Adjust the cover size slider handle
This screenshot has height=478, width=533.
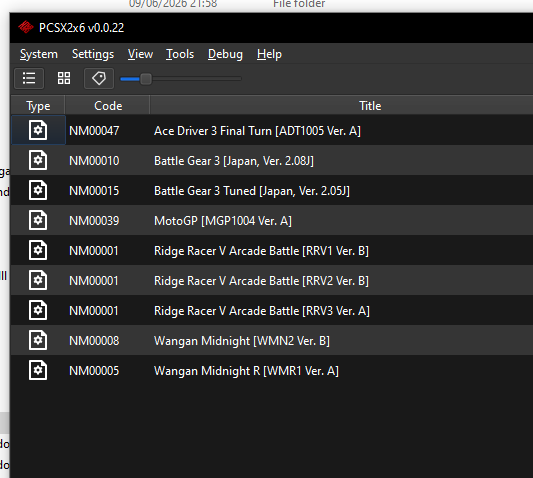click(146, 79)
